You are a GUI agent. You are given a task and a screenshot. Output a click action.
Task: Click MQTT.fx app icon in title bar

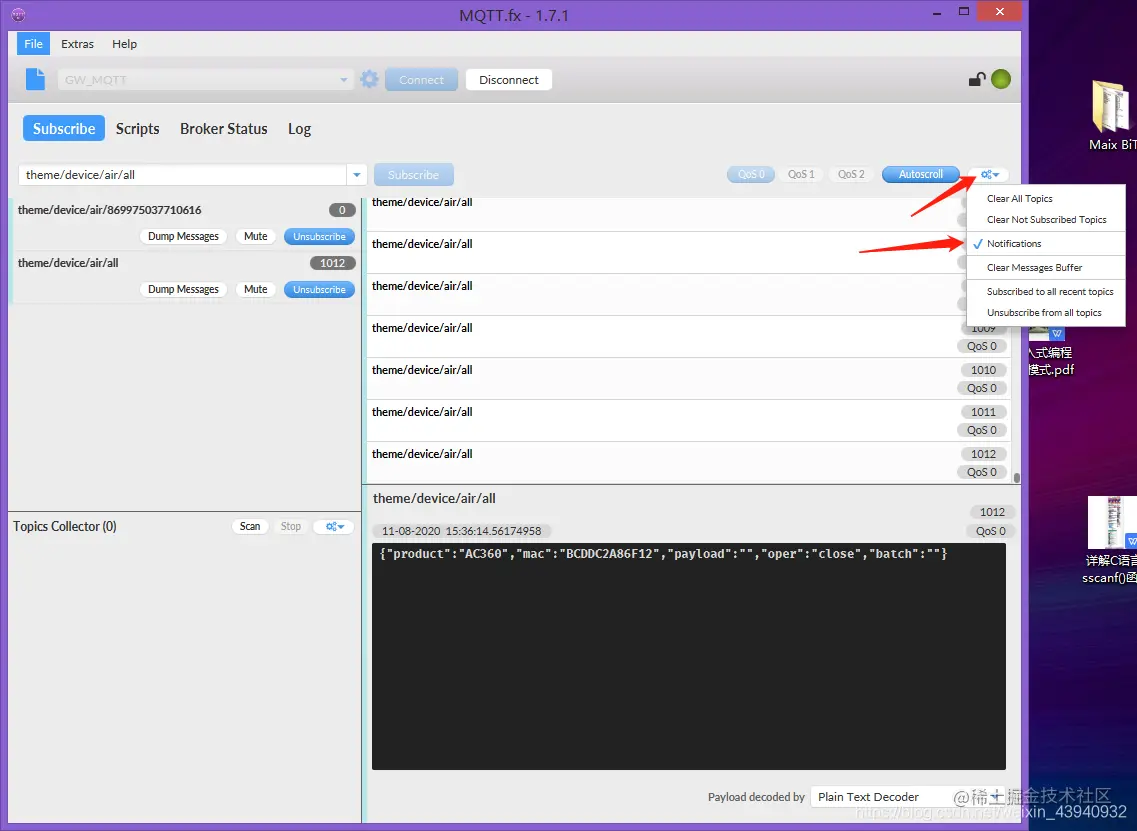coord(19,15)
